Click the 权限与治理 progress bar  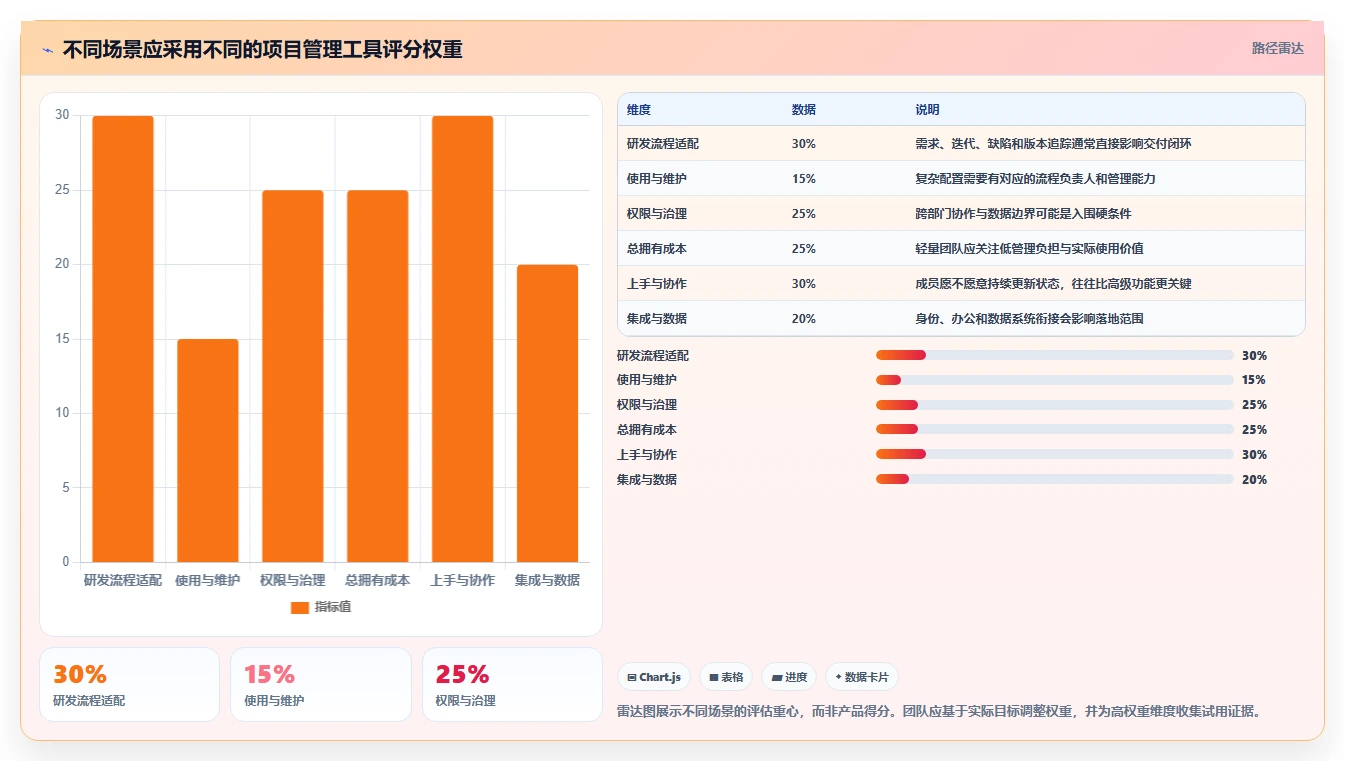point(1054,405)
